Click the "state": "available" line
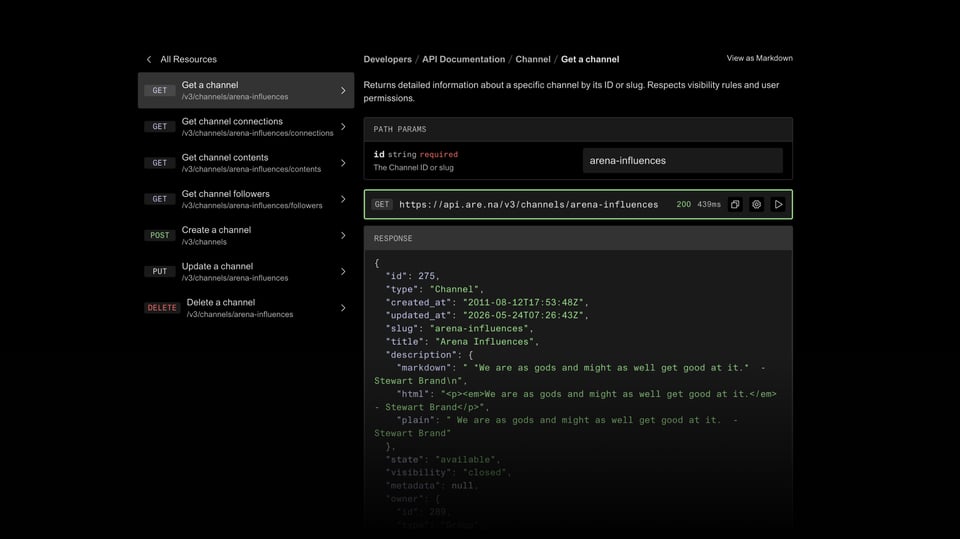 (443, 459)
